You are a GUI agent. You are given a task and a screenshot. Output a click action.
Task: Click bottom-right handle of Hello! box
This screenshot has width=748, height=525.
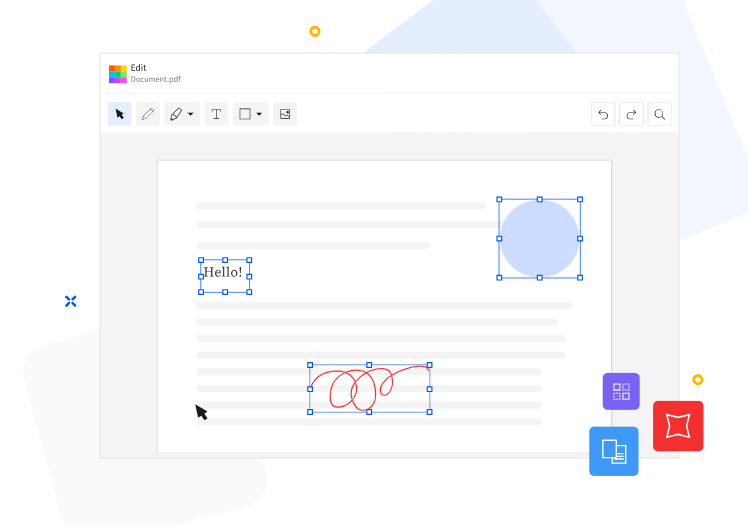(x=249, y=292)
